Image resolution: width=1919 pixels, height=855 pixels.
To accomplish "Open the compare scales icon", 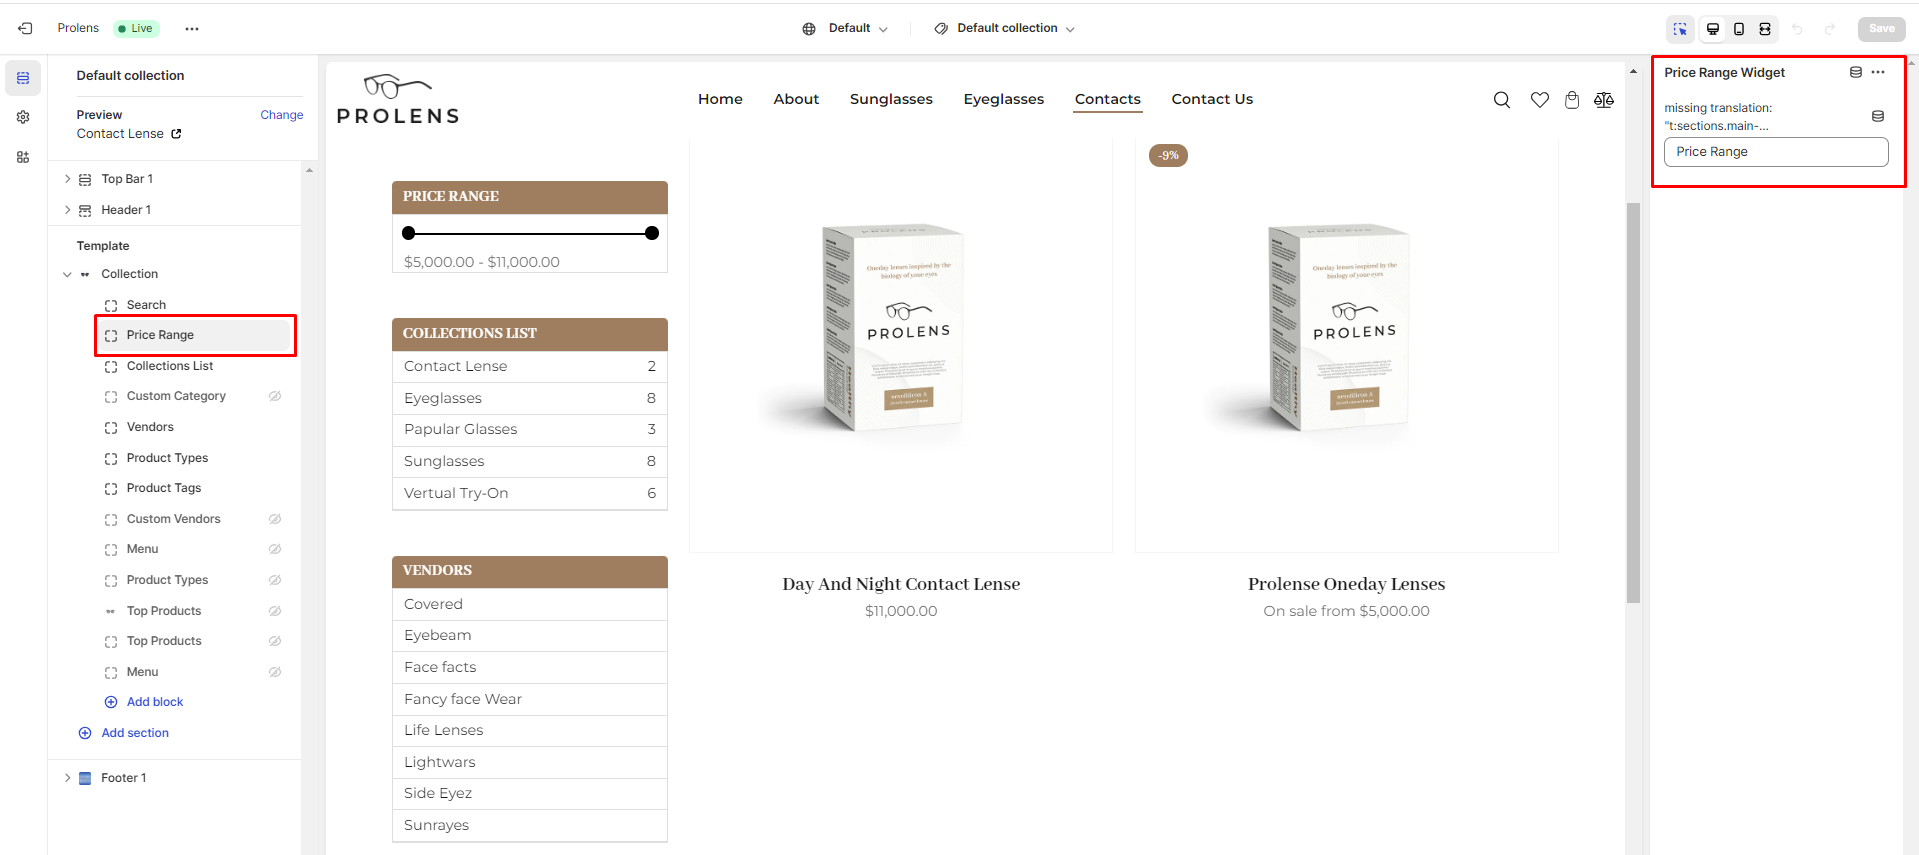I will pos(1604,100).
